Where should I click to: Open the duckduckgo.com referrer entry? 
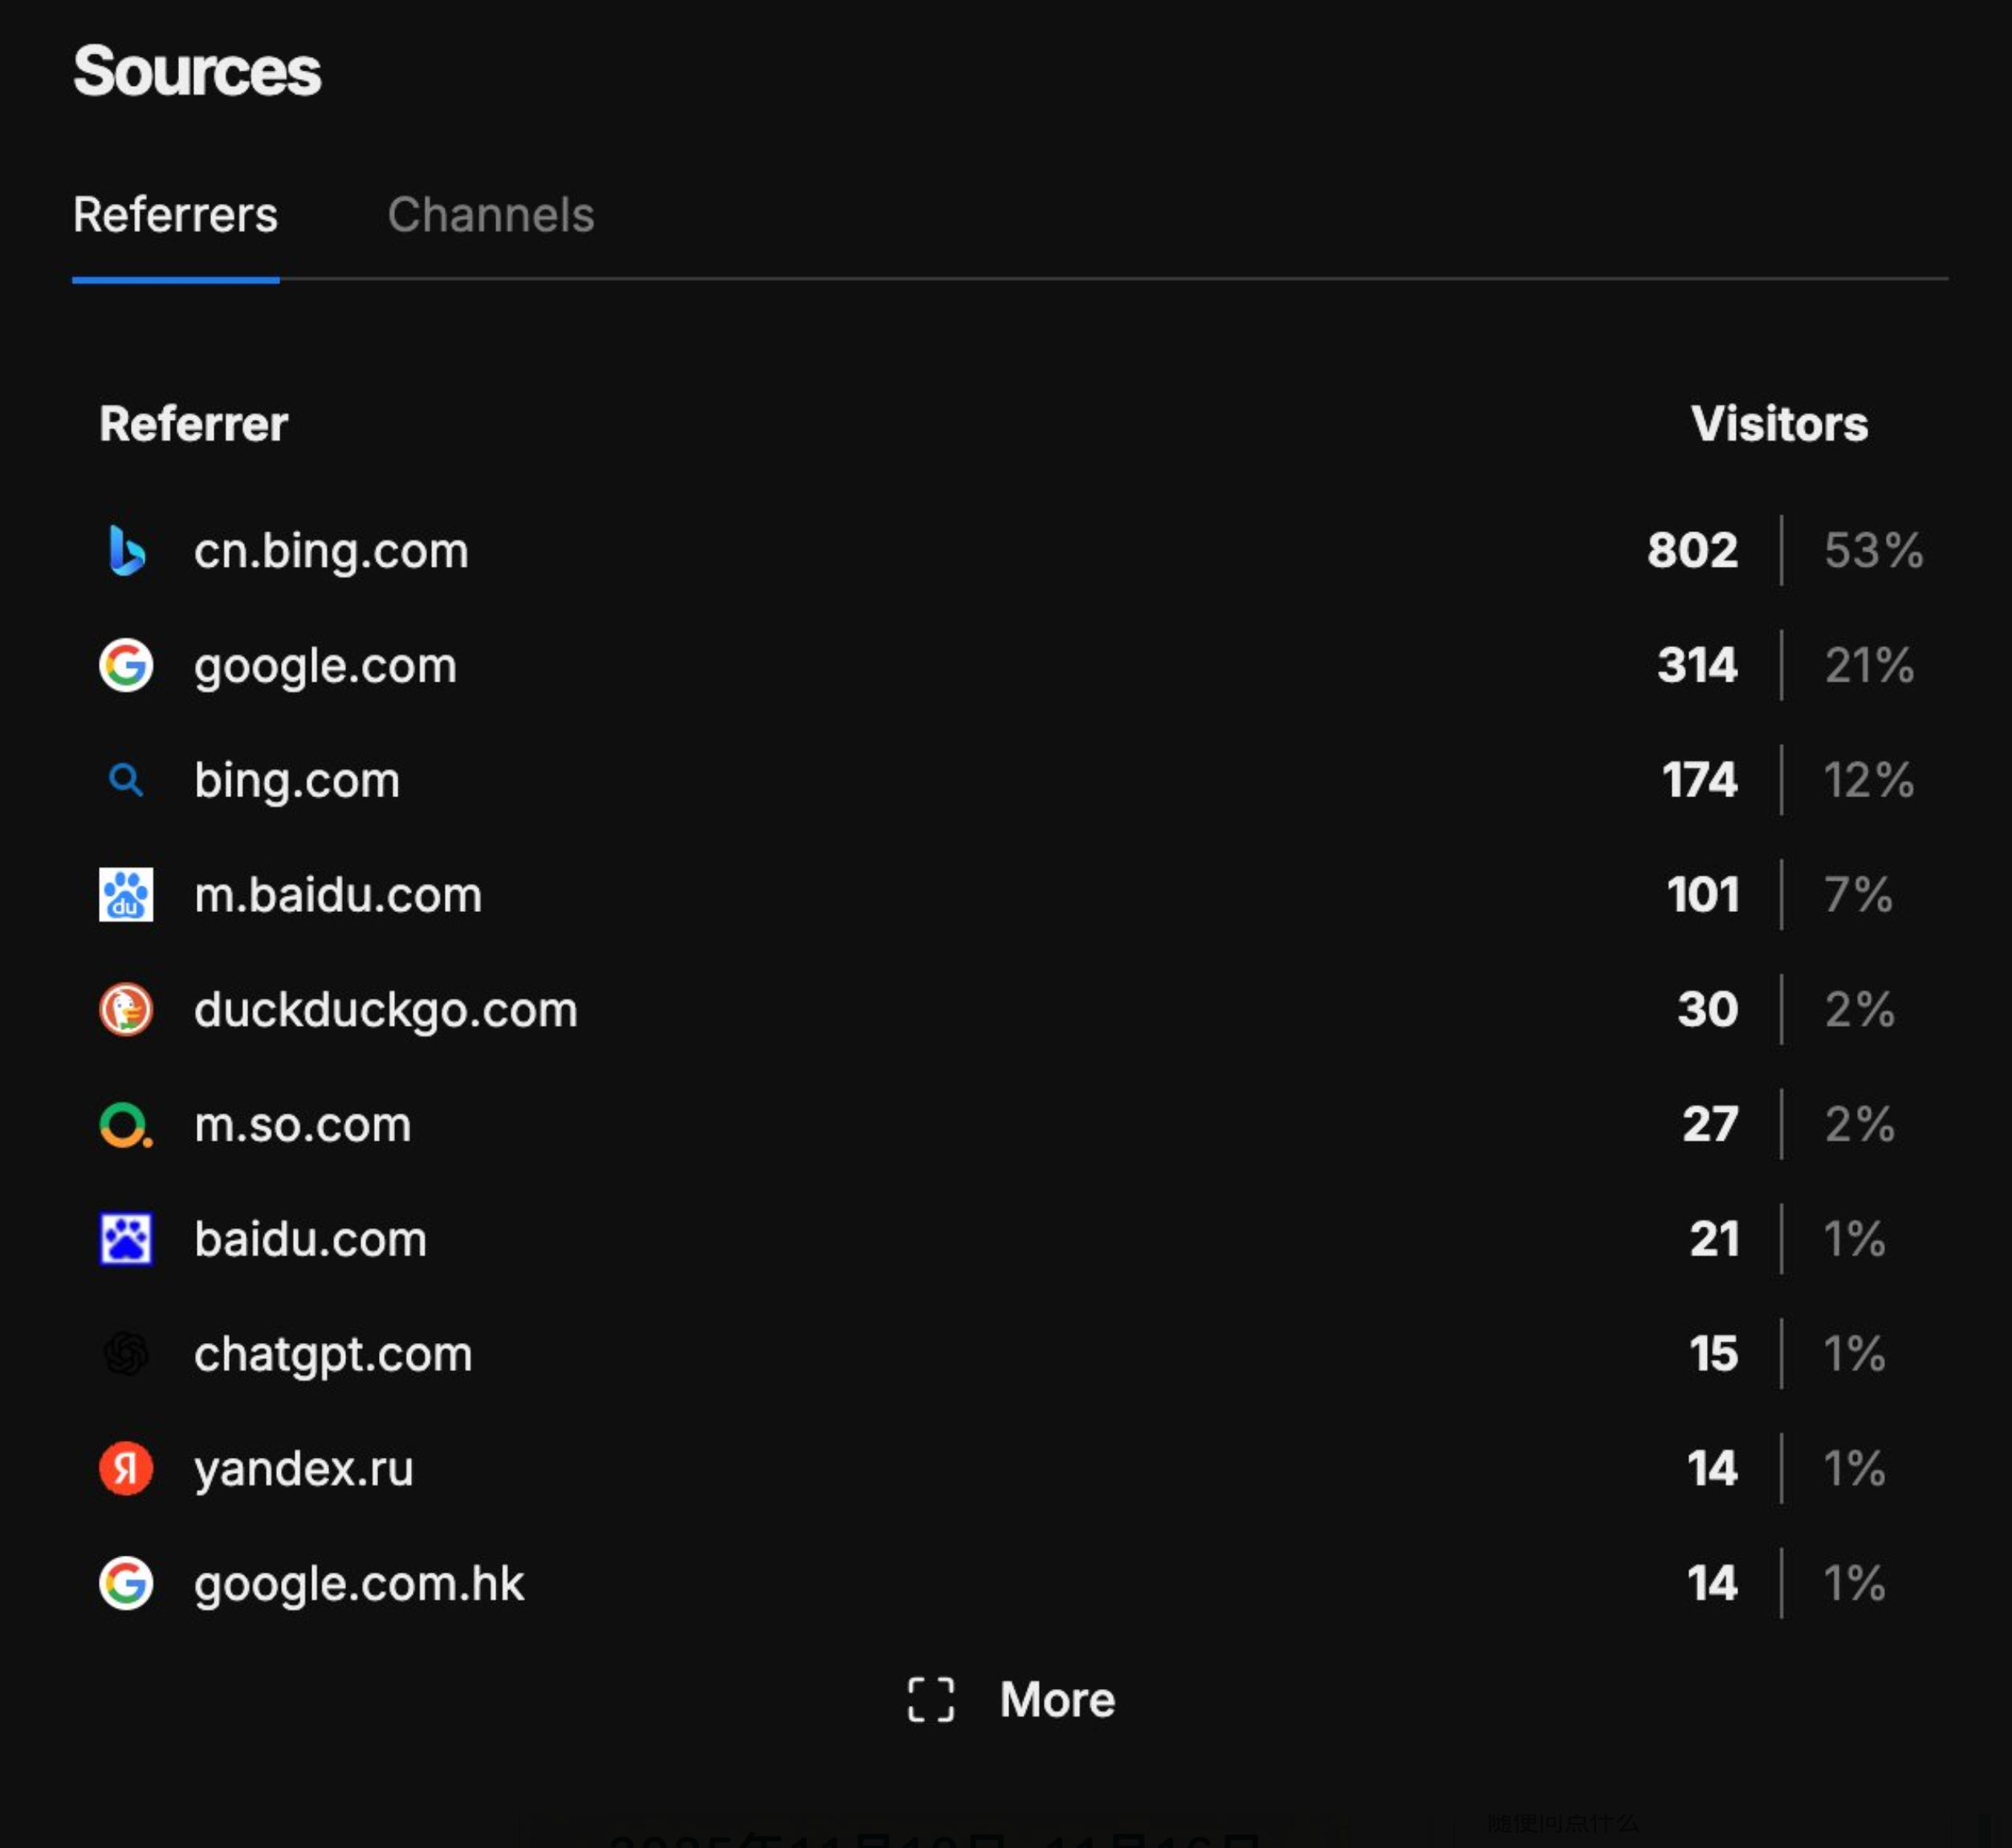pos(385,1010)
